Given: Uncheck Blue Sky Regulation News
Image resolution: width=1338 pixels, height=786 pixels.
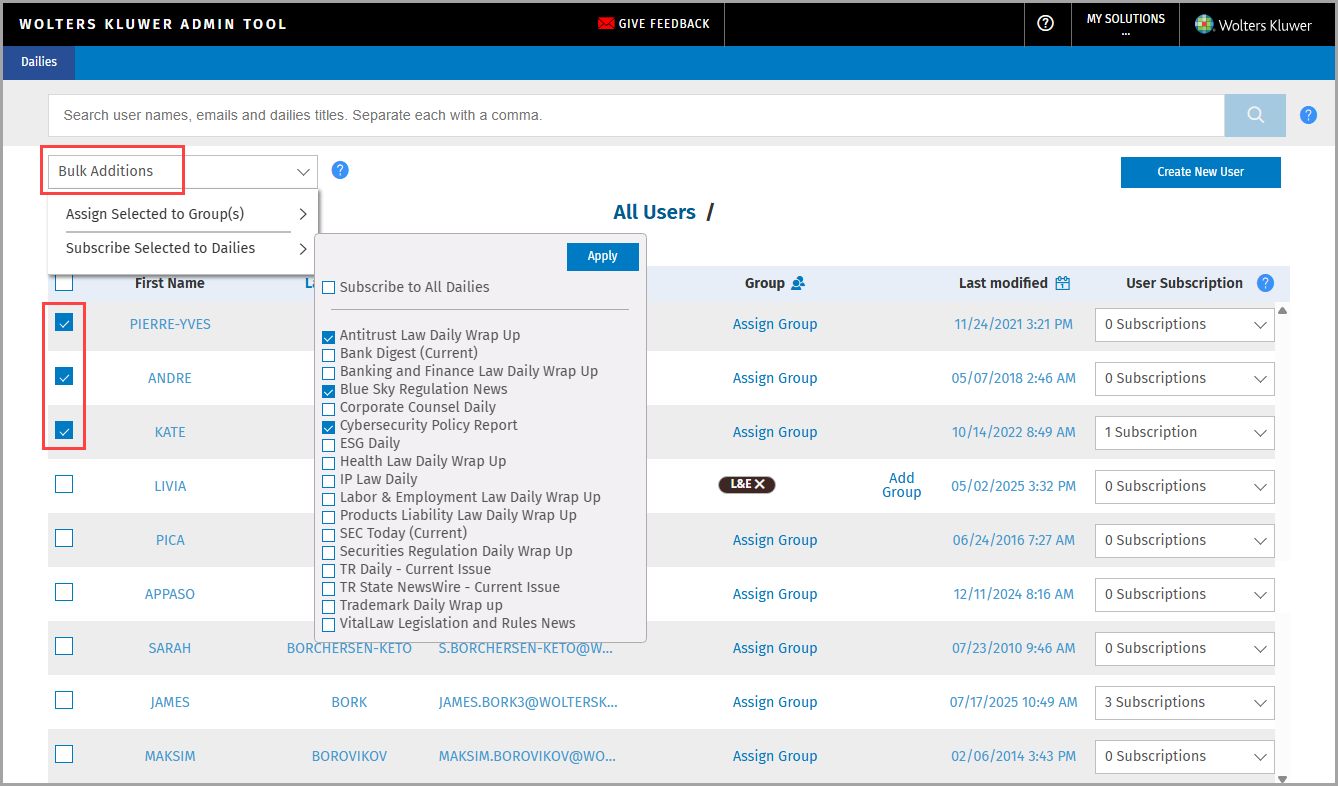Looking at the screenshot, I should pos(329,390).
